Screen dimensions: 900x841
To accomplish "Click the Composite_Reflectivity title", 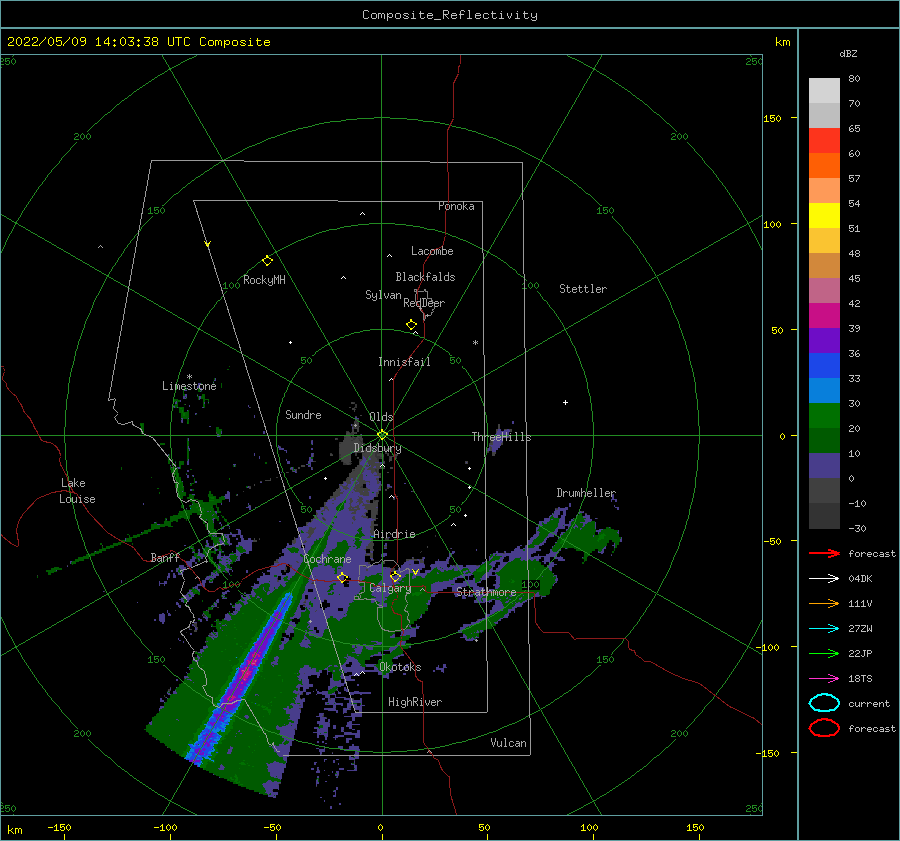I will click(x=450, y=15).
